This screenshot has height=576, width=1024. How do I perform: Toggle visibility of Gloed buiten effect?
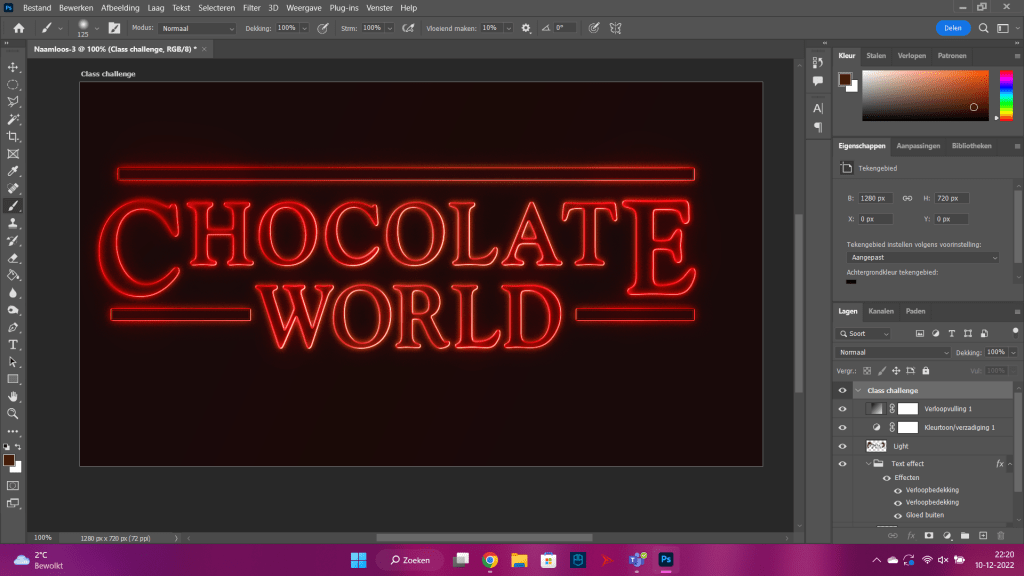pos(897,516)
